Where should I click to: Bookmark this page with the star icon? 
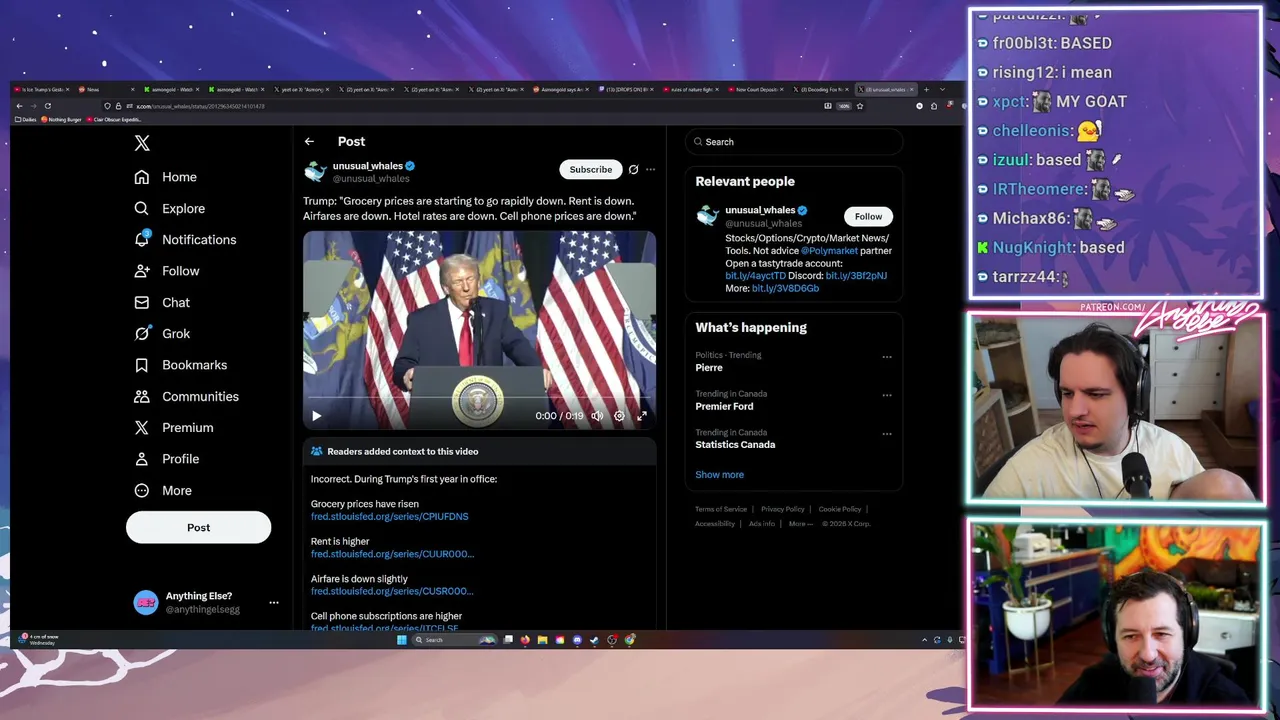click(860, 106)
